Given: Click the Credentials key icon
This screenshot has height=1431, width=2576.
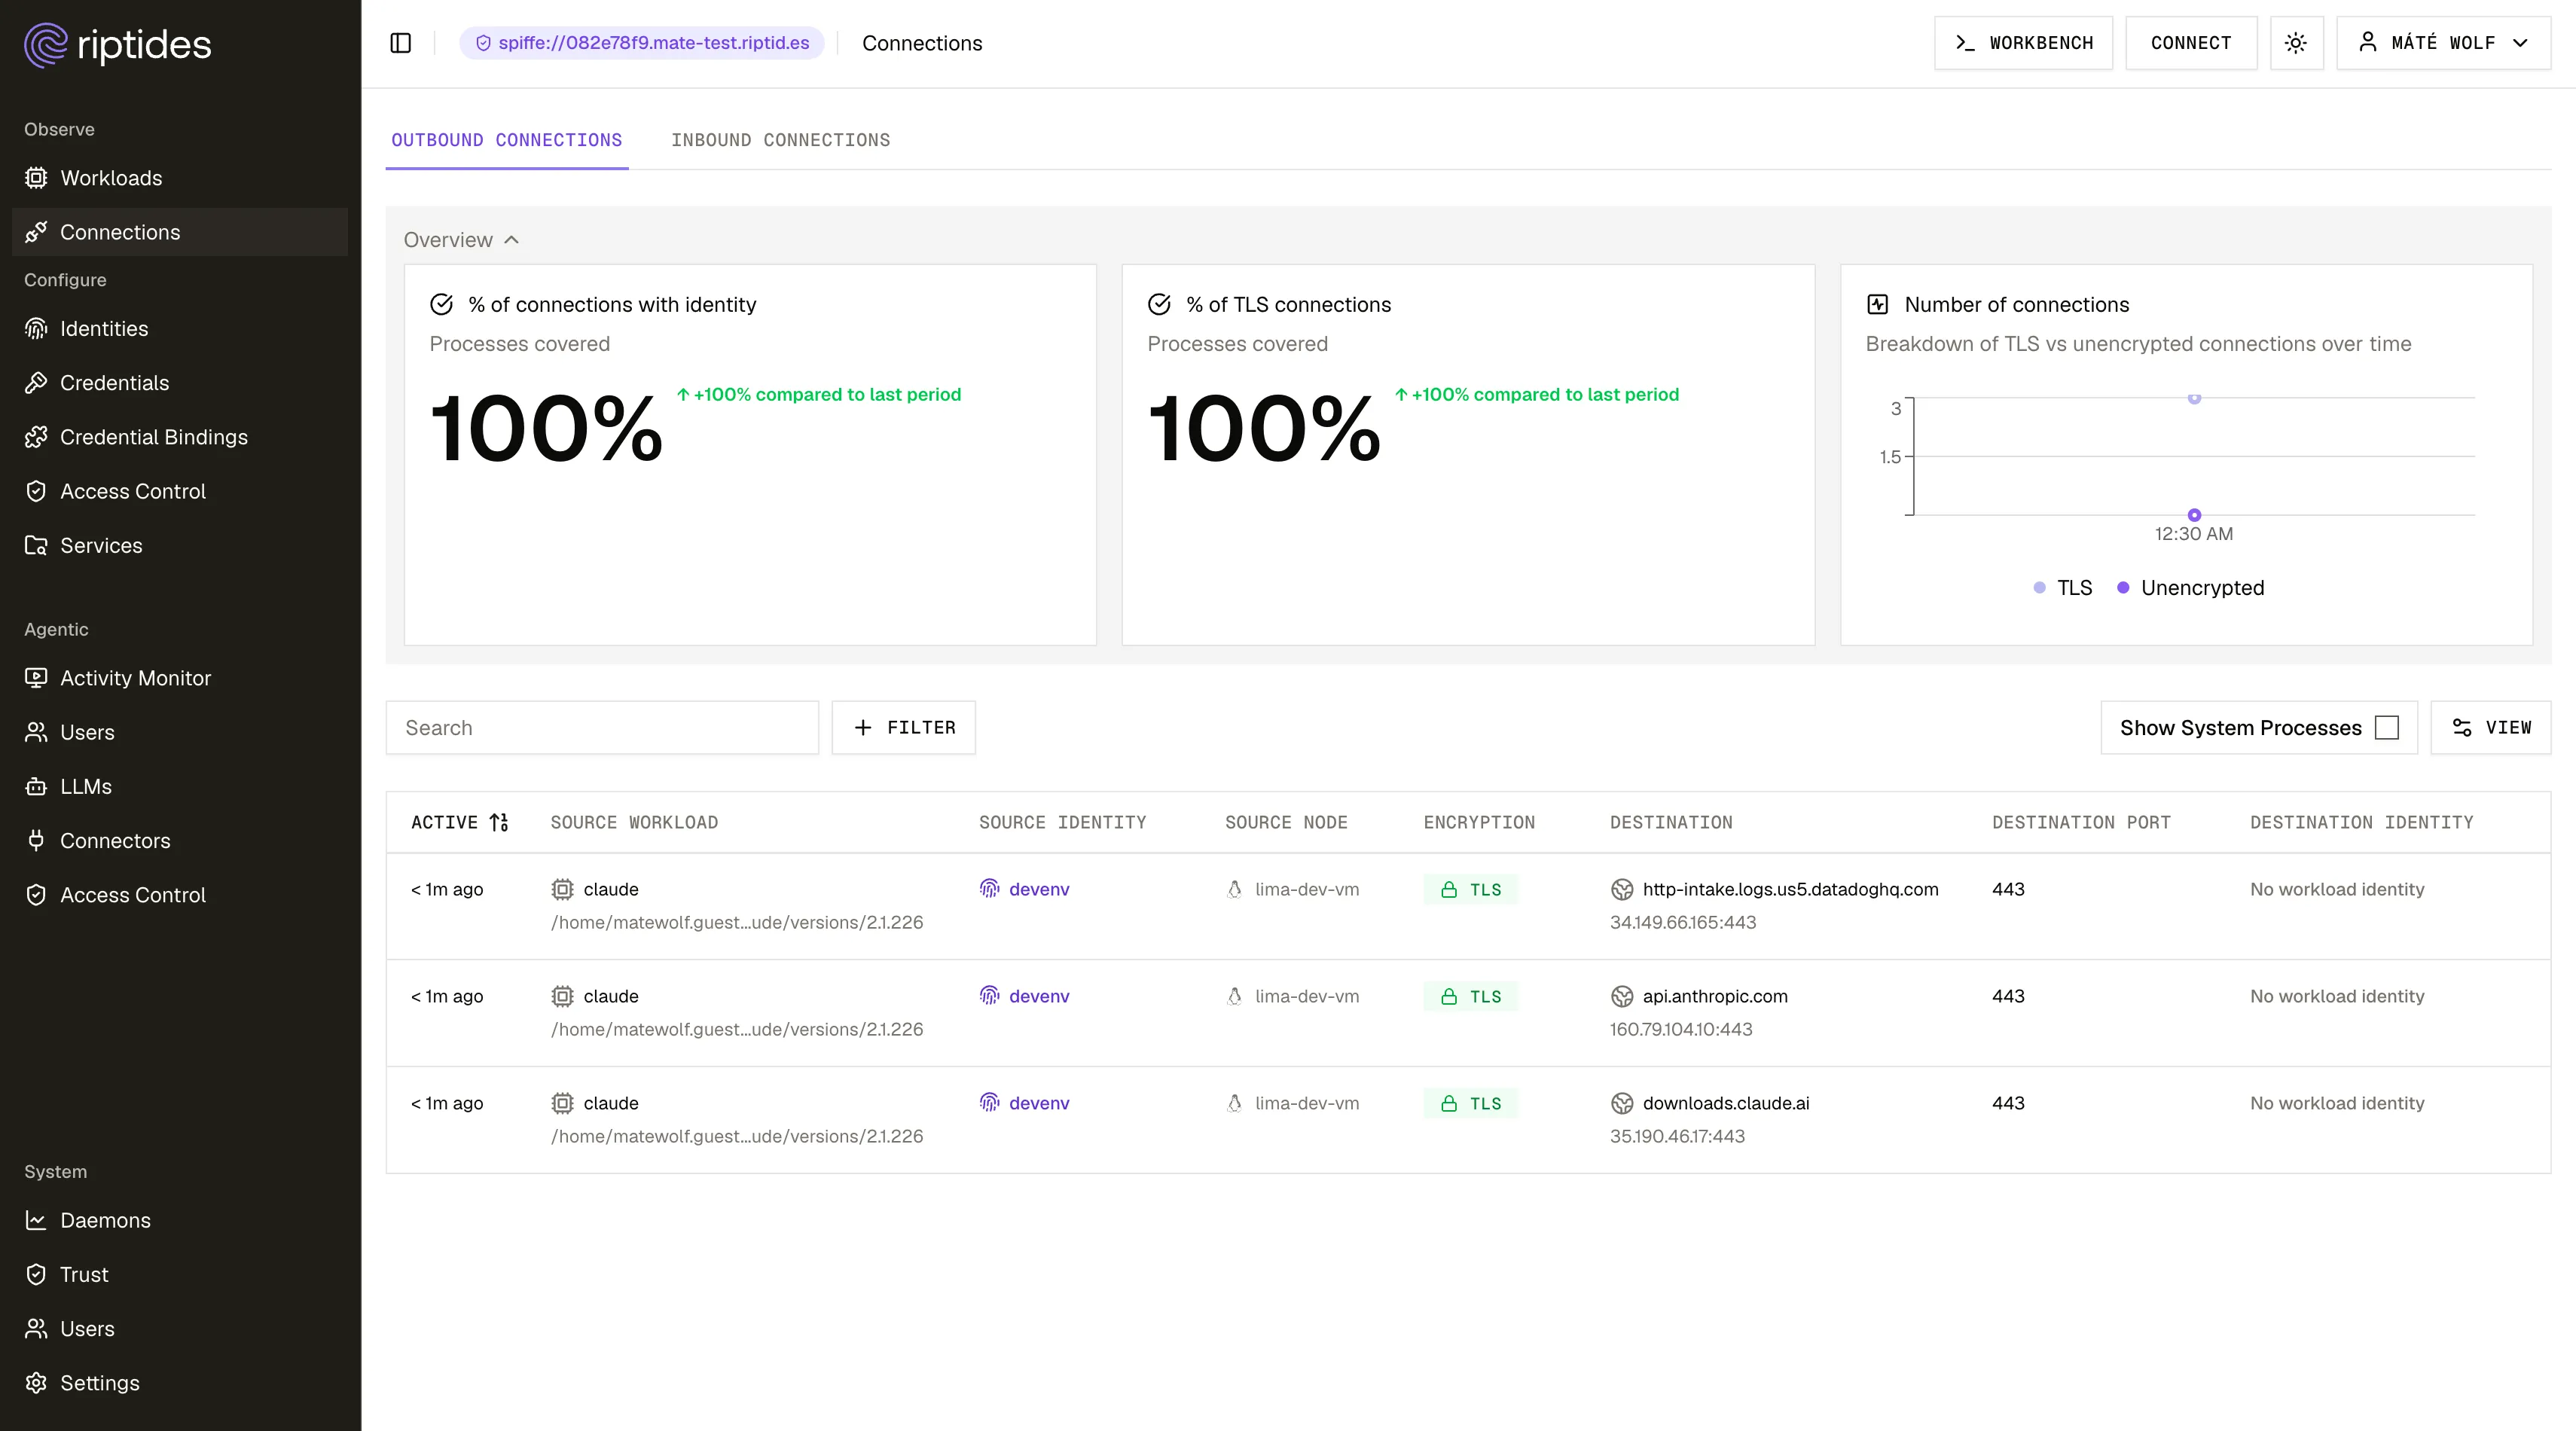Looking at the screenshot, I should click(36, 383).
